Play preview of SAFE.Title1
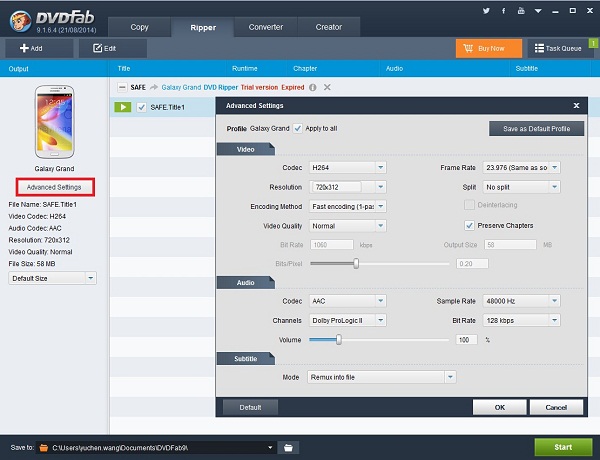The image size is (600, 460). tap(123, 107)
